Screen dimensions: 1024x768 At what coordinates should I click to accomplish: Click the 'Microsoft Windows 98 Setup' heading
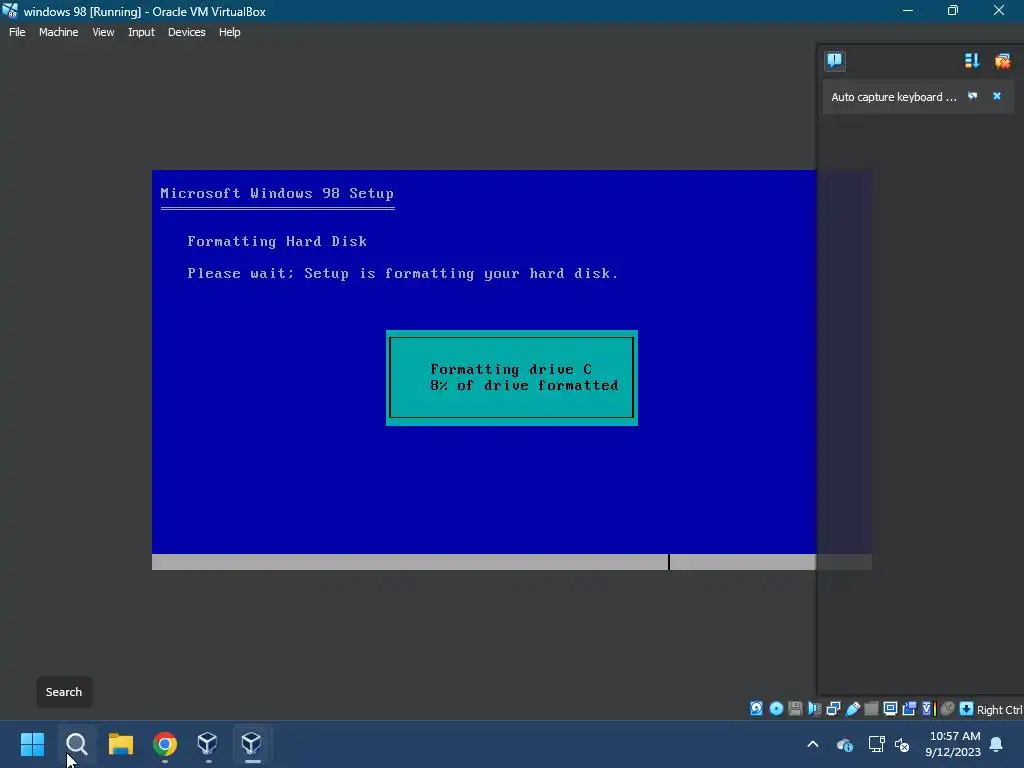(x=277, y=193)
